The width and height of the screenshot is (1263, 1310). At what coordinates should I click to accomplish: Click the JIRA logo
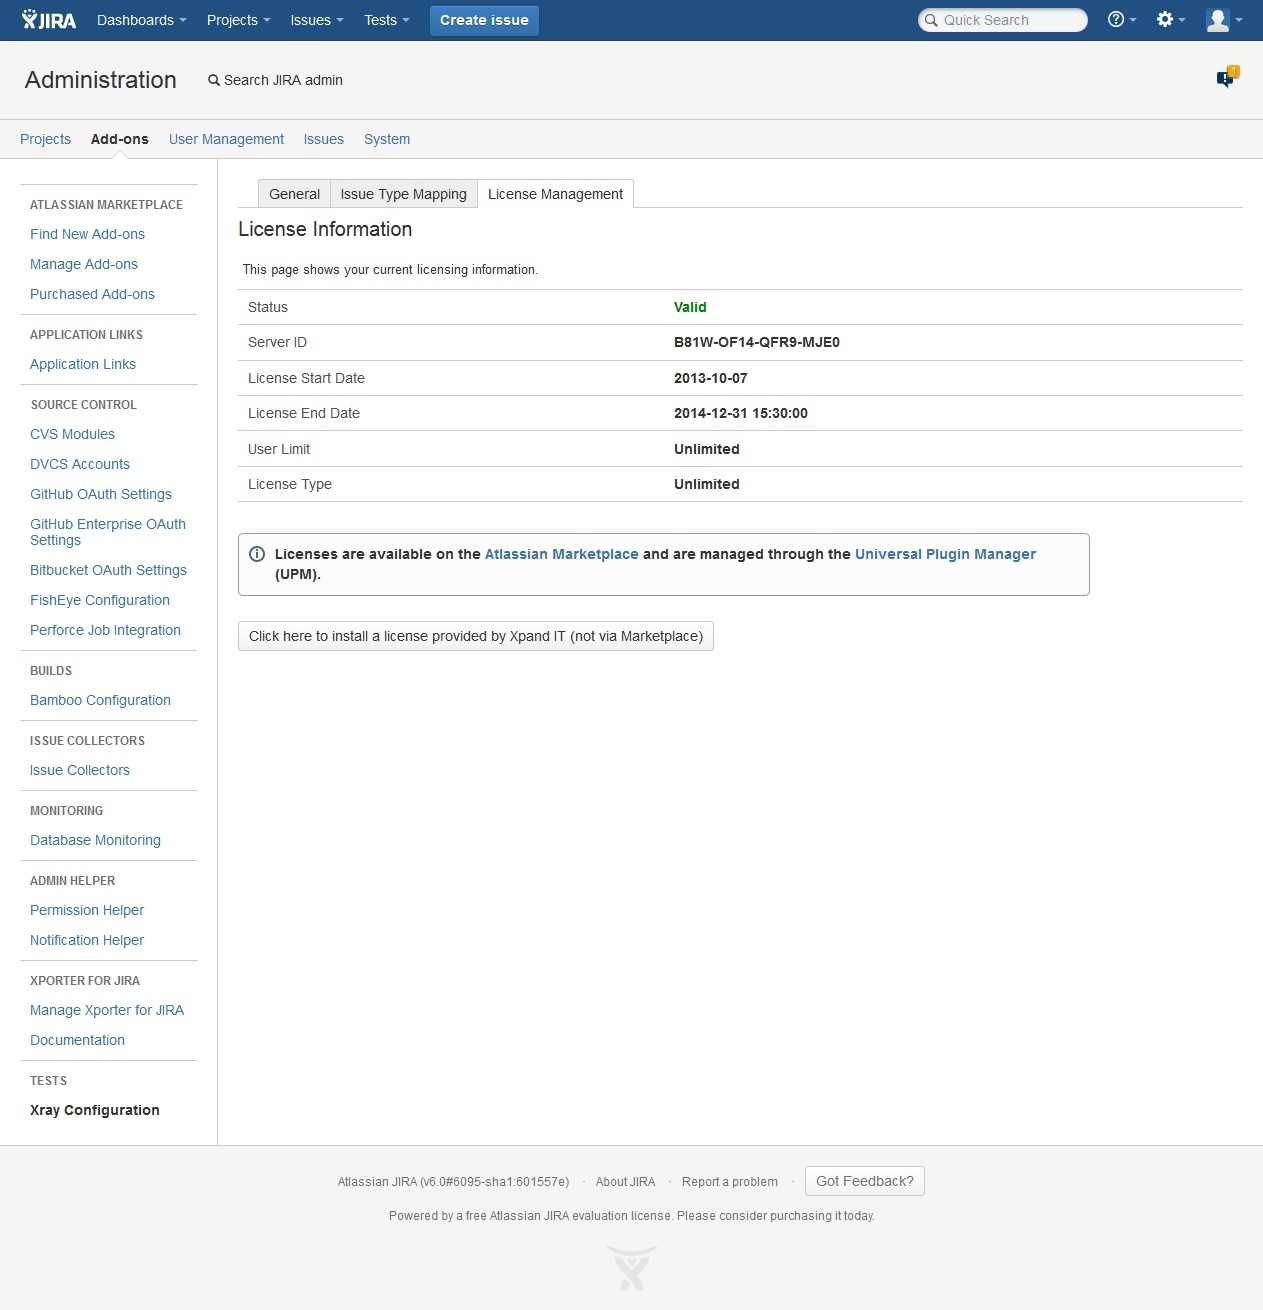tap(49, 20)
